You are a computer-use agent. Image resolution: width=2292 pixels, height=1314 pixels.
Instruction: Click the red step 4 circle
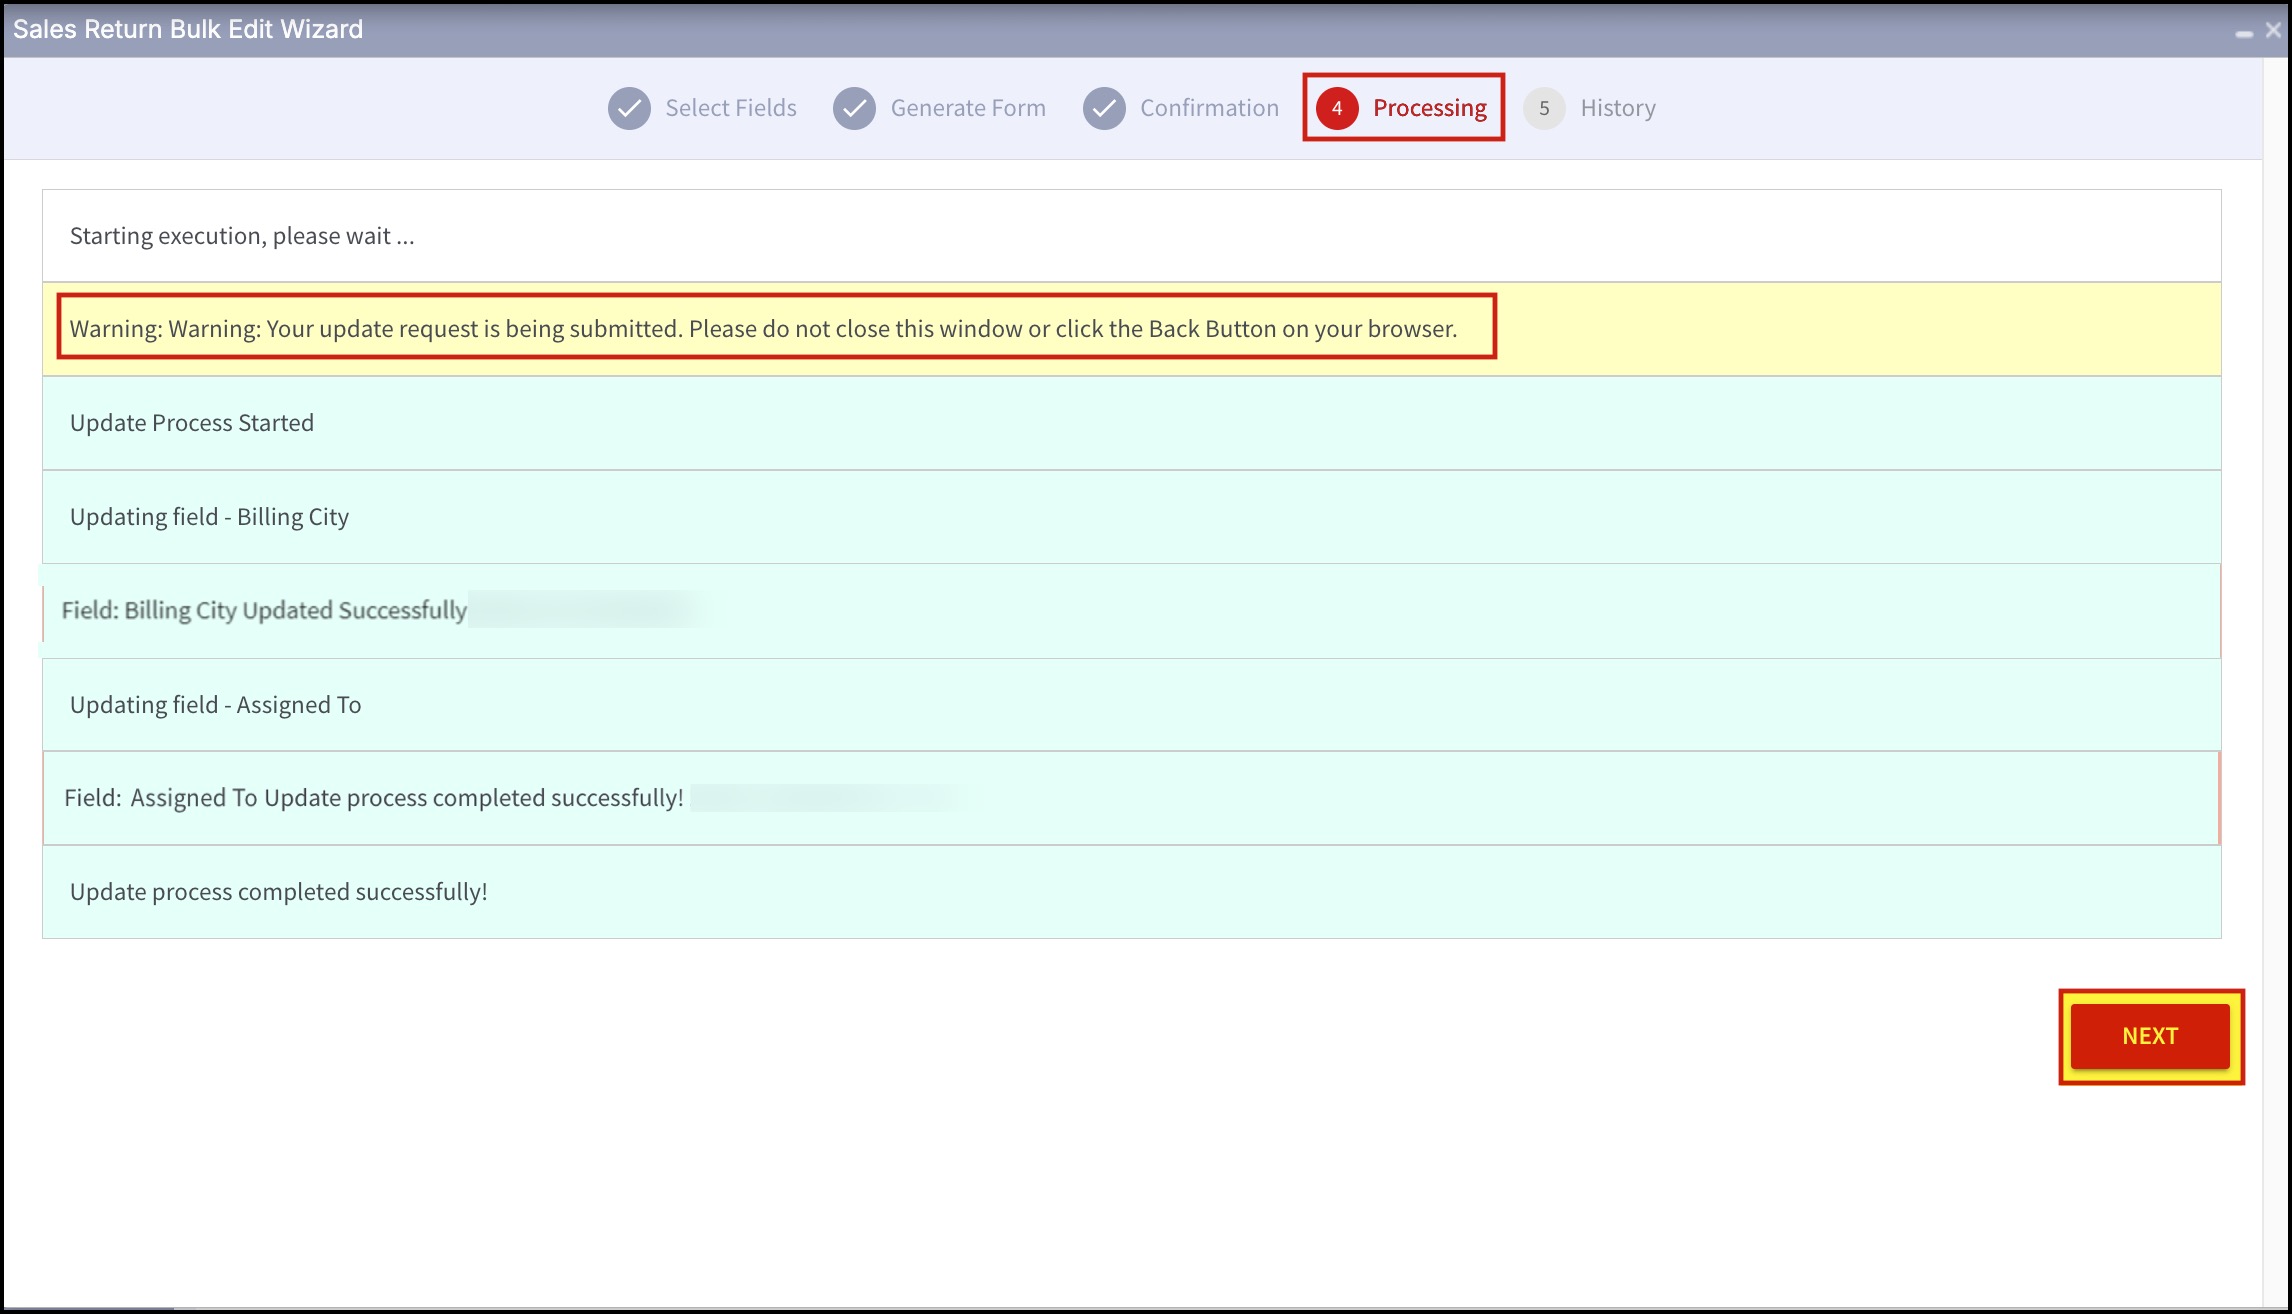click(x=1337, y=108)
